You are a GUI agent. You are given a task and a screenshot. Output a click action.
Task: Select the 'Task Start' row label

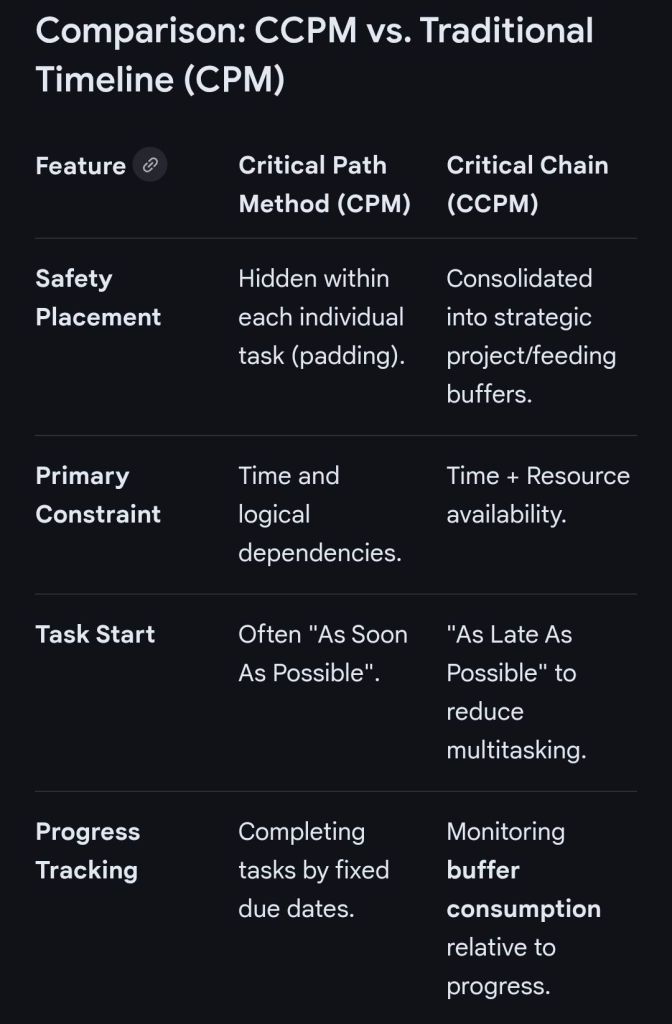coord(95,634)
